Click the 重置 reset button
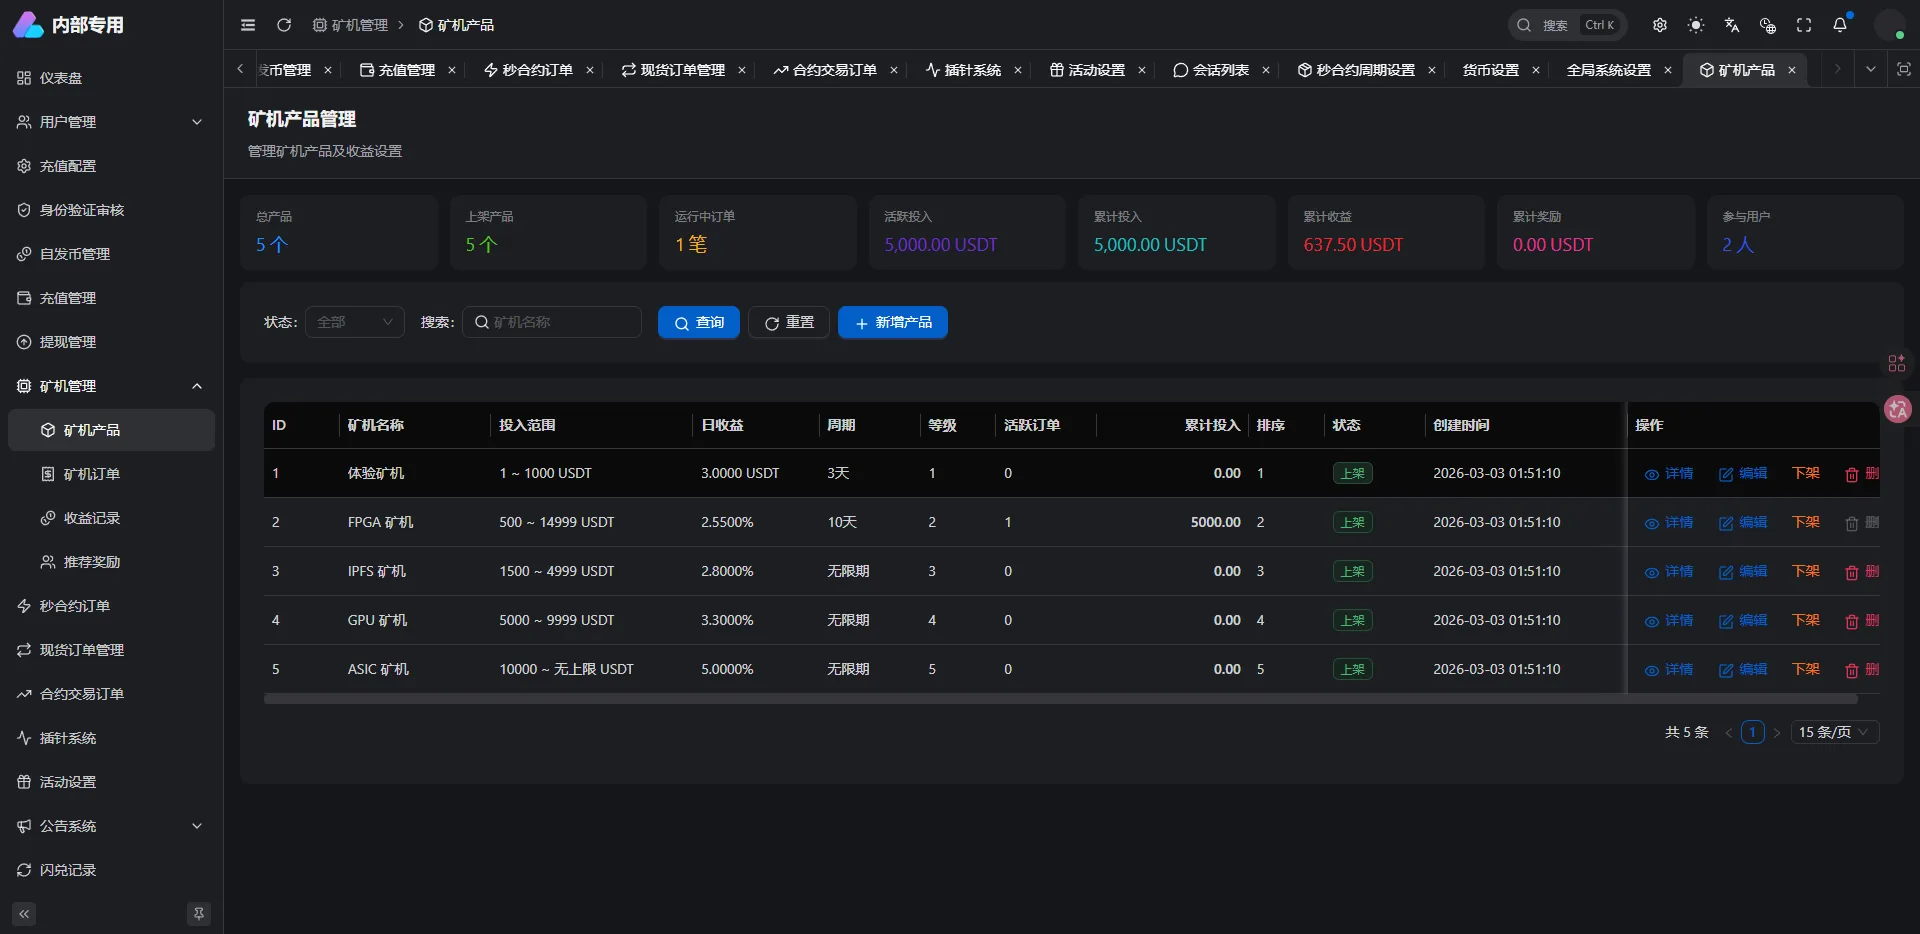The image size is (1920, 934). (x=789, y=322)
